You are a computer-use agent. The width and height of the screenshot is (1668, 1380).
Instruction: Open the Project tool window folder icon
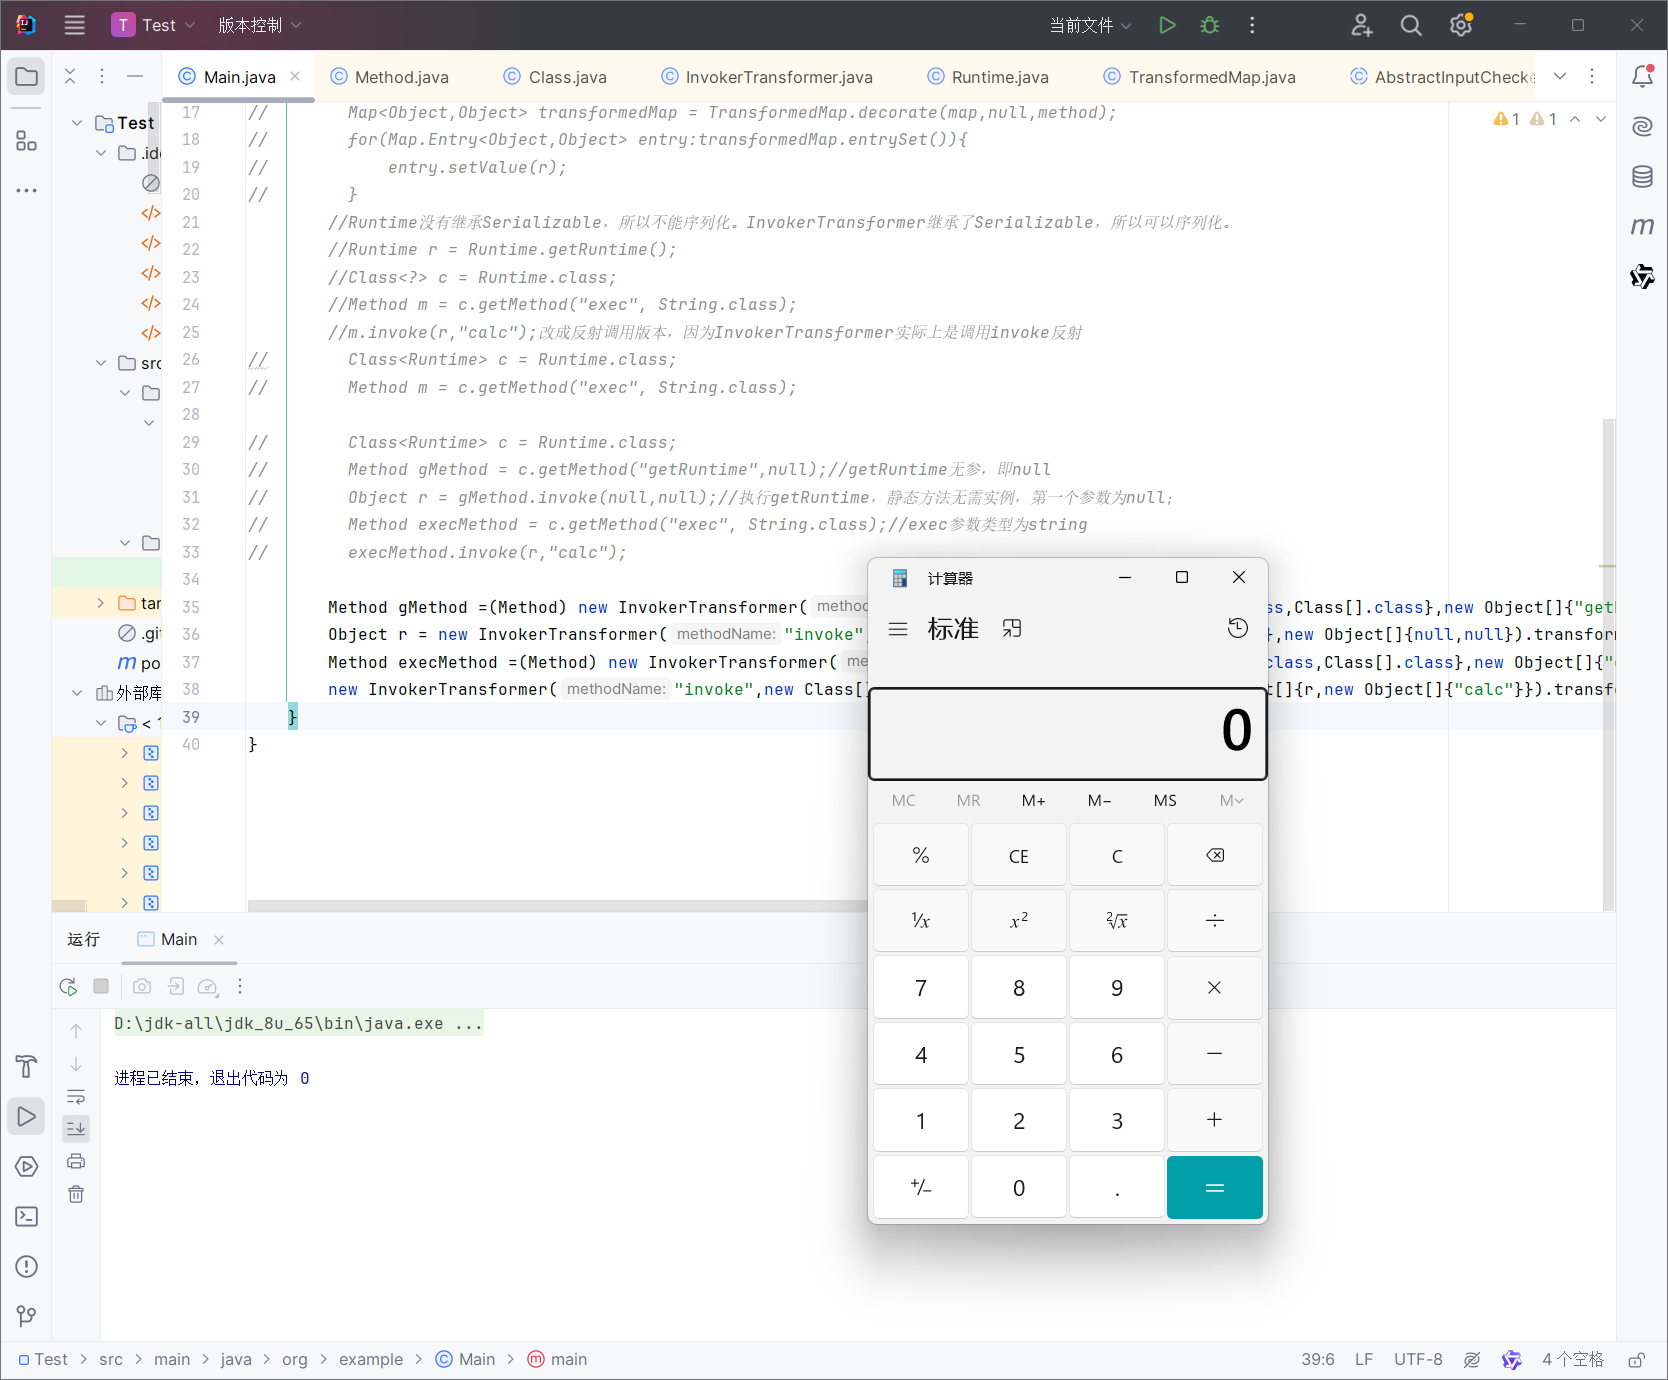point(27,77)
